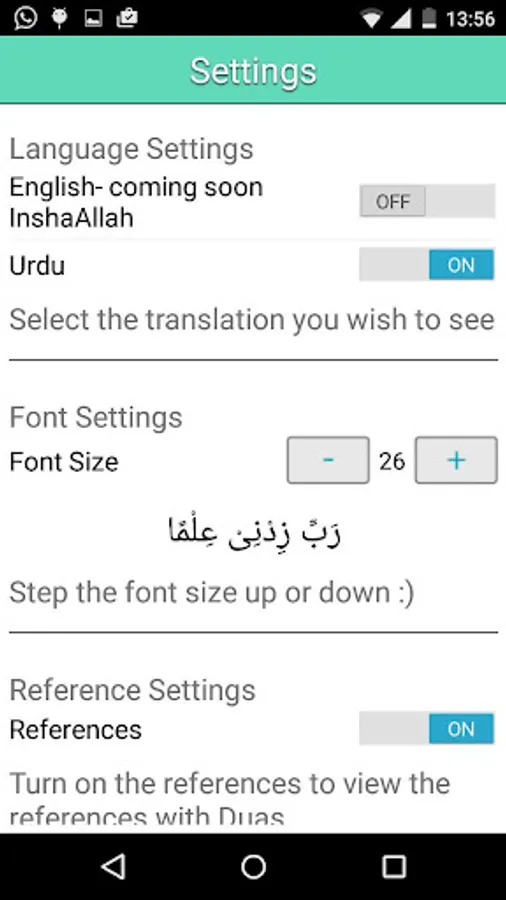Image resolution: width=506 pixels, height=900 pixels.
Task: Toggle the English translation switch
Action: pyautogui.click(x=427, y=201)
